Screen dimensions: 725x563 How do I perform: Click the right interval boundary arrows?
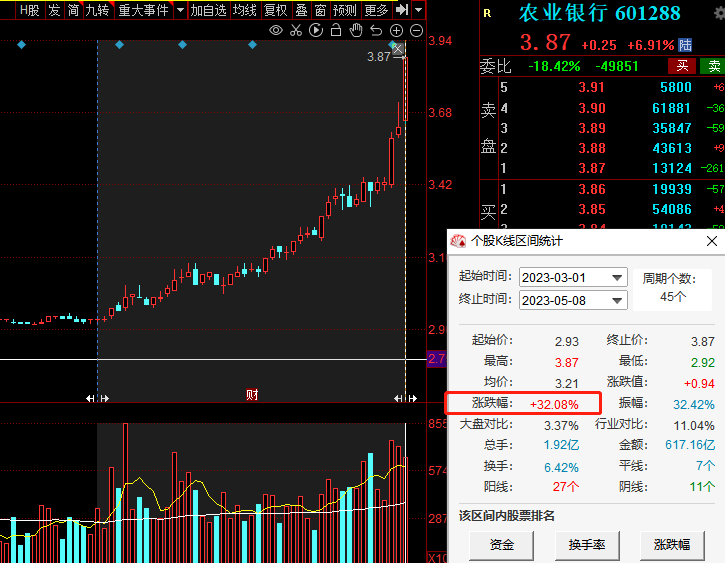point(406,398)
